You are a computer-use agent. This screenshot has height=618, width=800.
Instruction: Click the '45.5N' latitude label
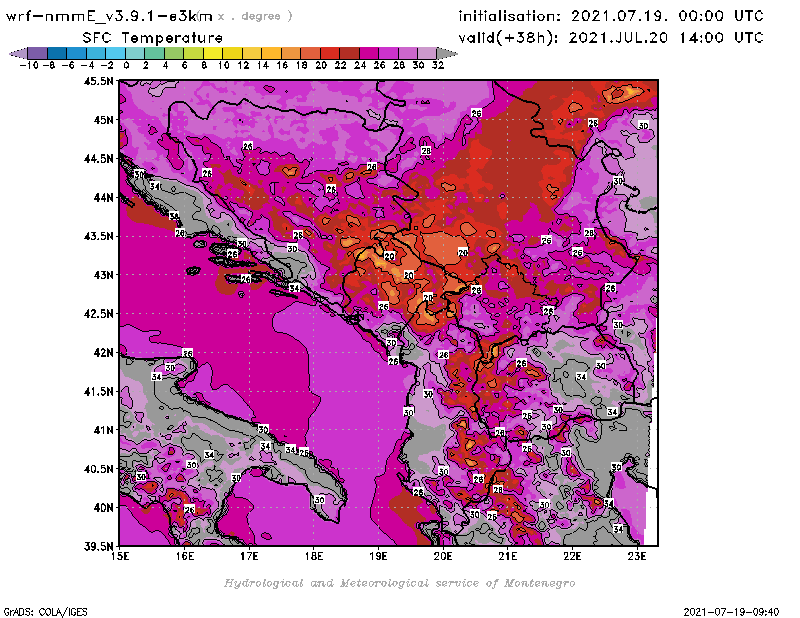coord(98,81)
